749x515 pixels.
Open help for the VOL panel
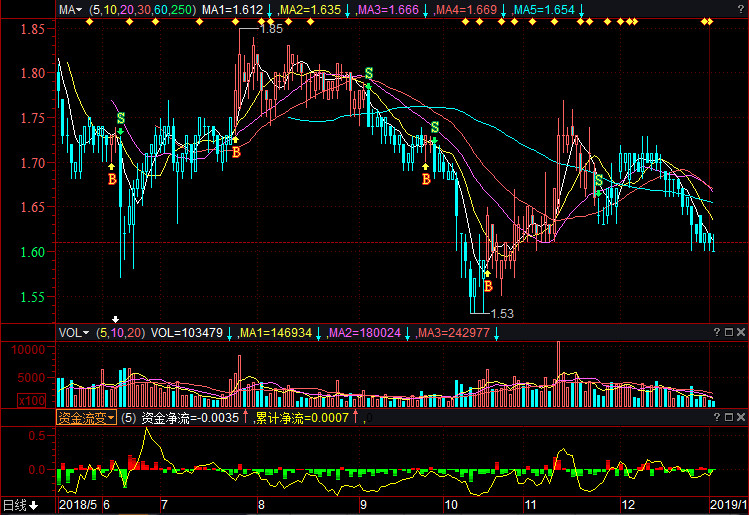pyautogui.click(x=717, y=332)
